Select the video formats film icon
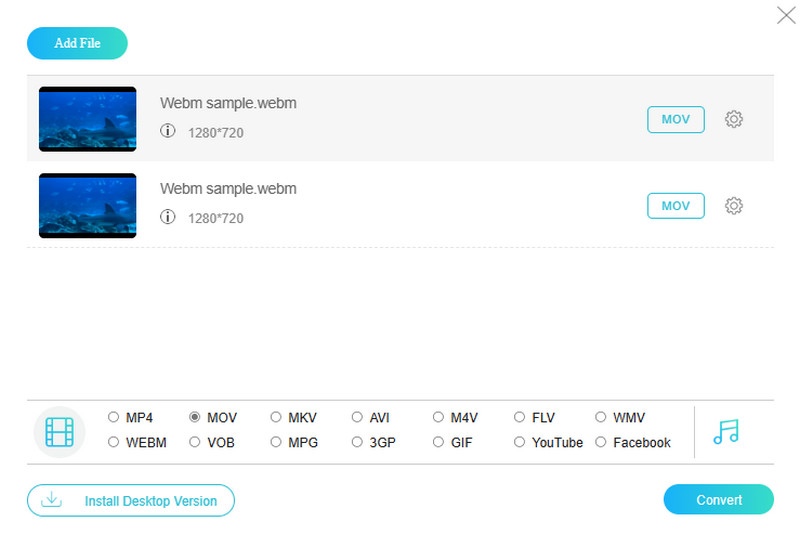 pos(59,432)
